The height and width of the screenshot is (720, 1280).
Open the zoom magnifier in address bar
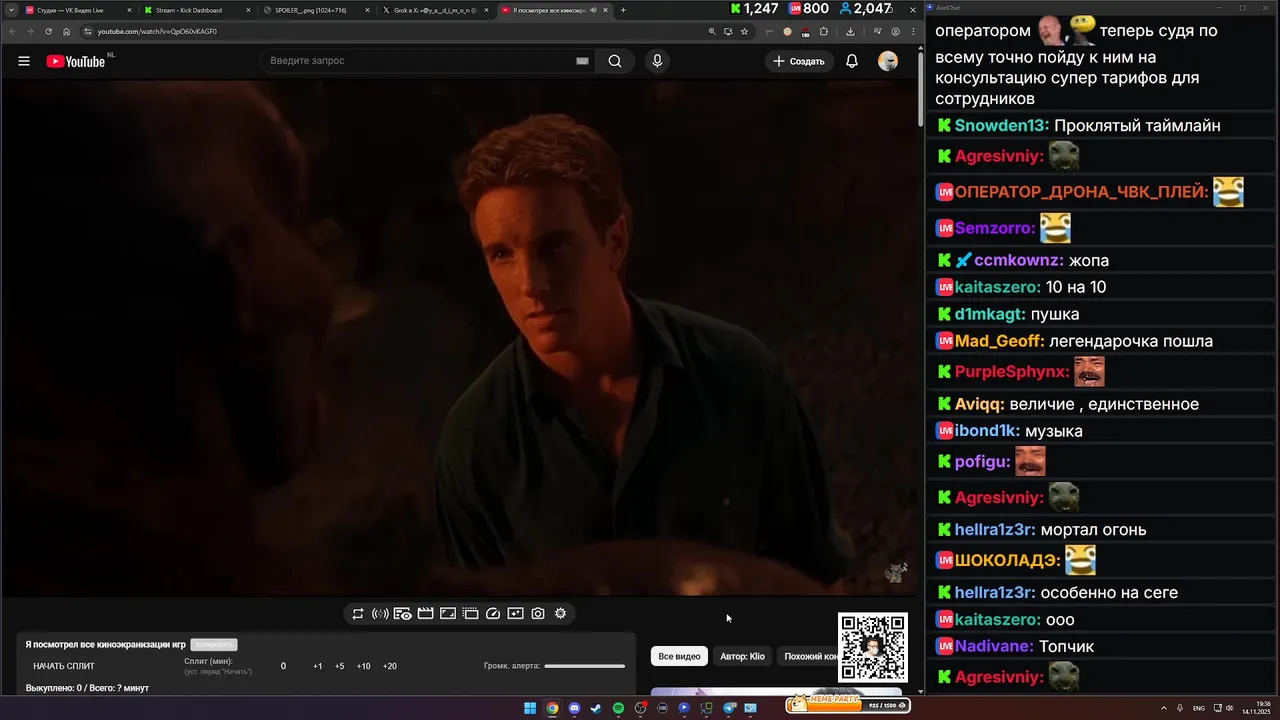pyautogui.click(x=712, y=31)
